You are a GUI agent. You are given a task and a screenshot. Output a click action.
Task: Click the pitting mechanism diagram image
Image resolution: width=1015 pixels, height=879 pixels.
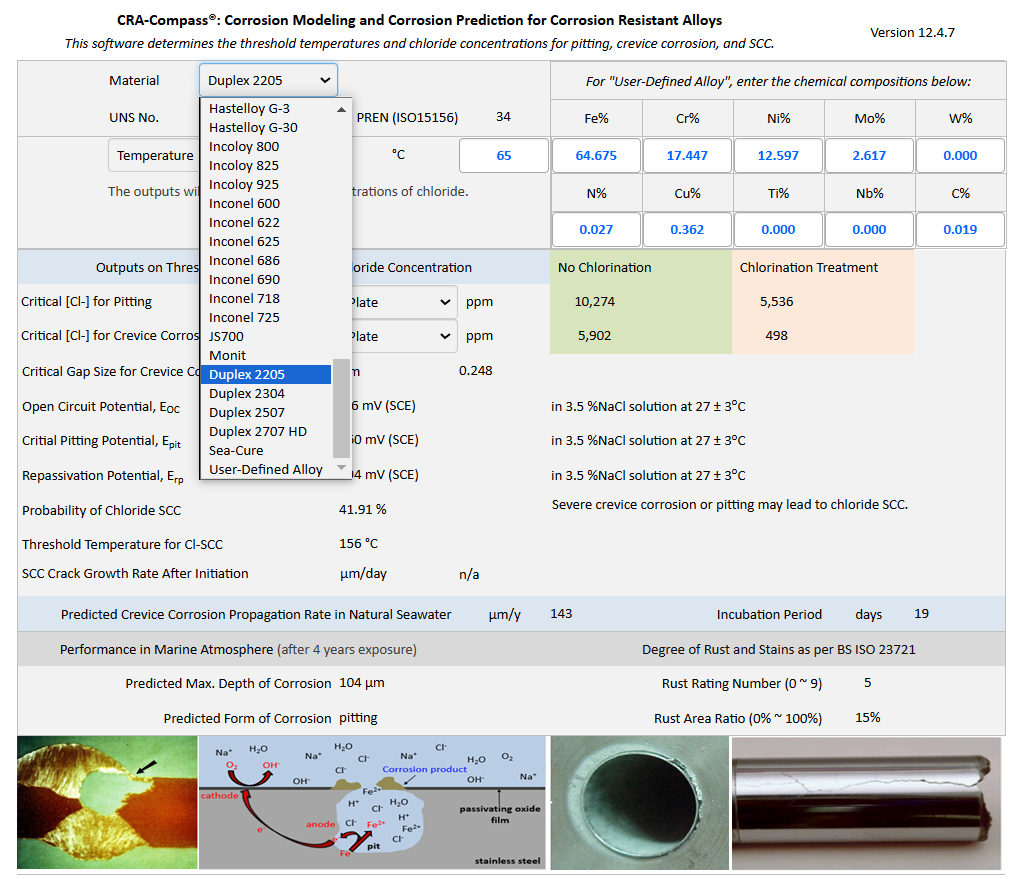(x=372, y=802)
